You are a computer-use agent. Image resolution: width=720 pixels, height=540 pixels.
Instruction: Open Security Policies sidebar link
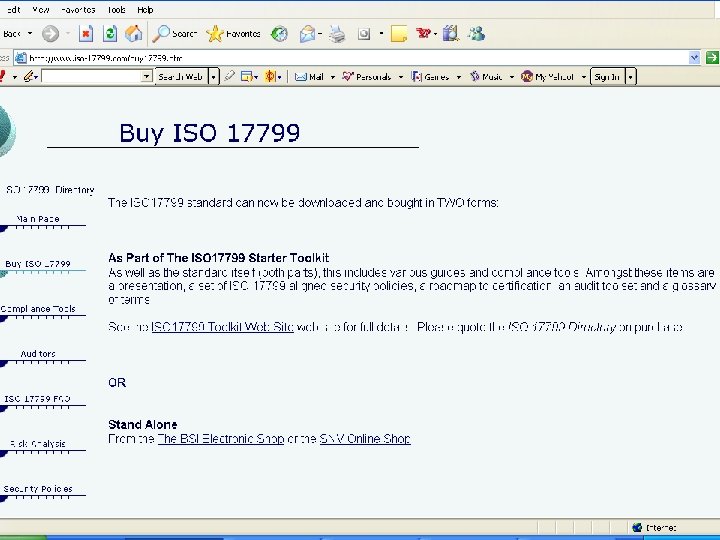38,489
